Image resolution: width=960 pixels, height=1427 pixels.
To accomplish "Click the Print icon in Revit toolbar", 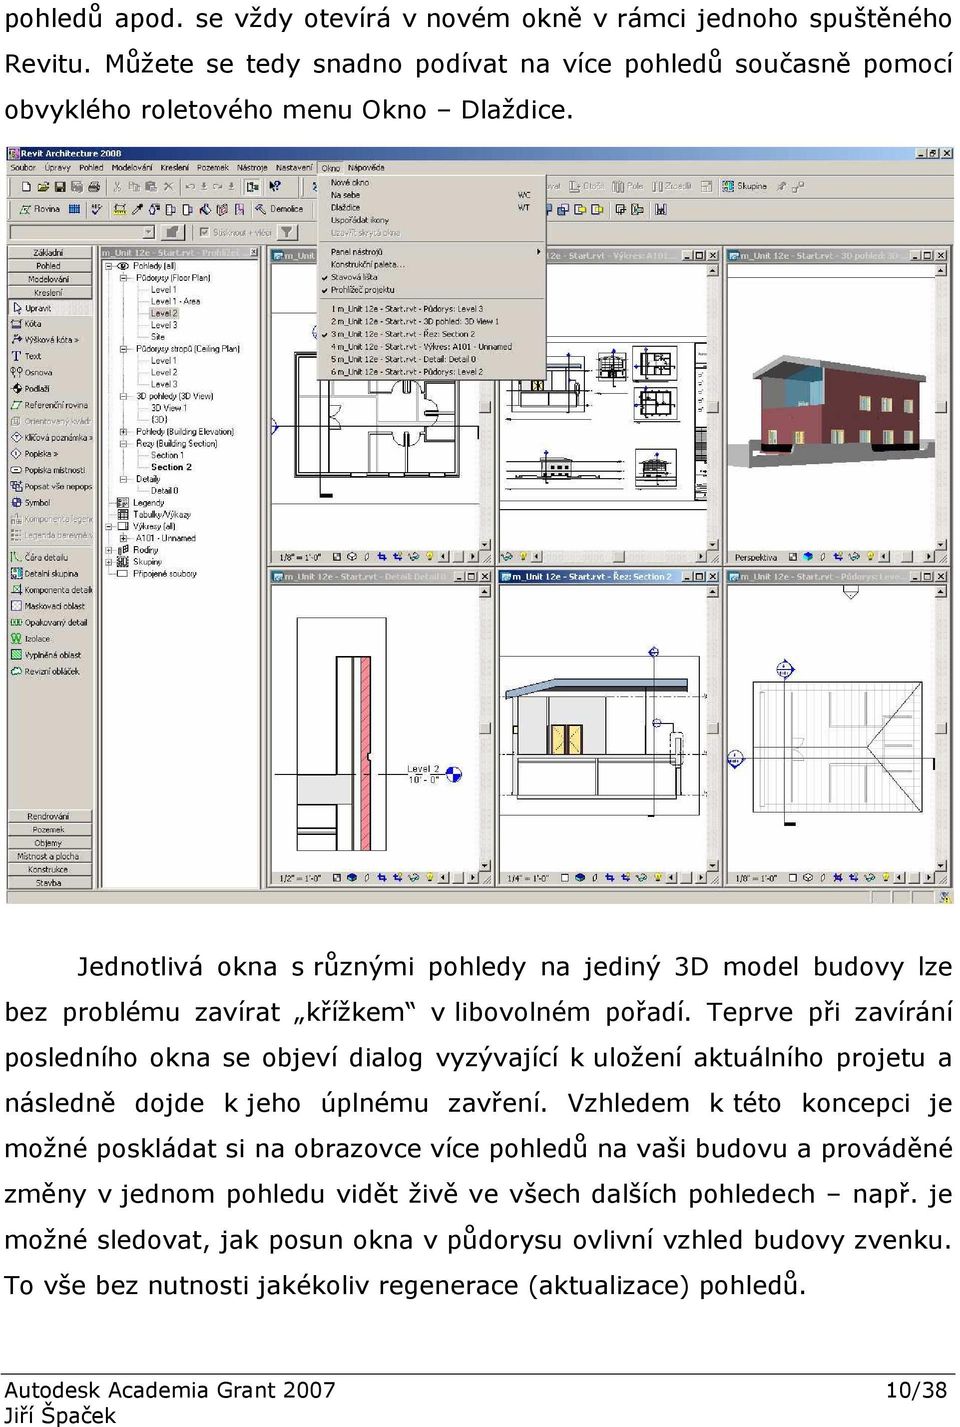I will coord(94,187).
